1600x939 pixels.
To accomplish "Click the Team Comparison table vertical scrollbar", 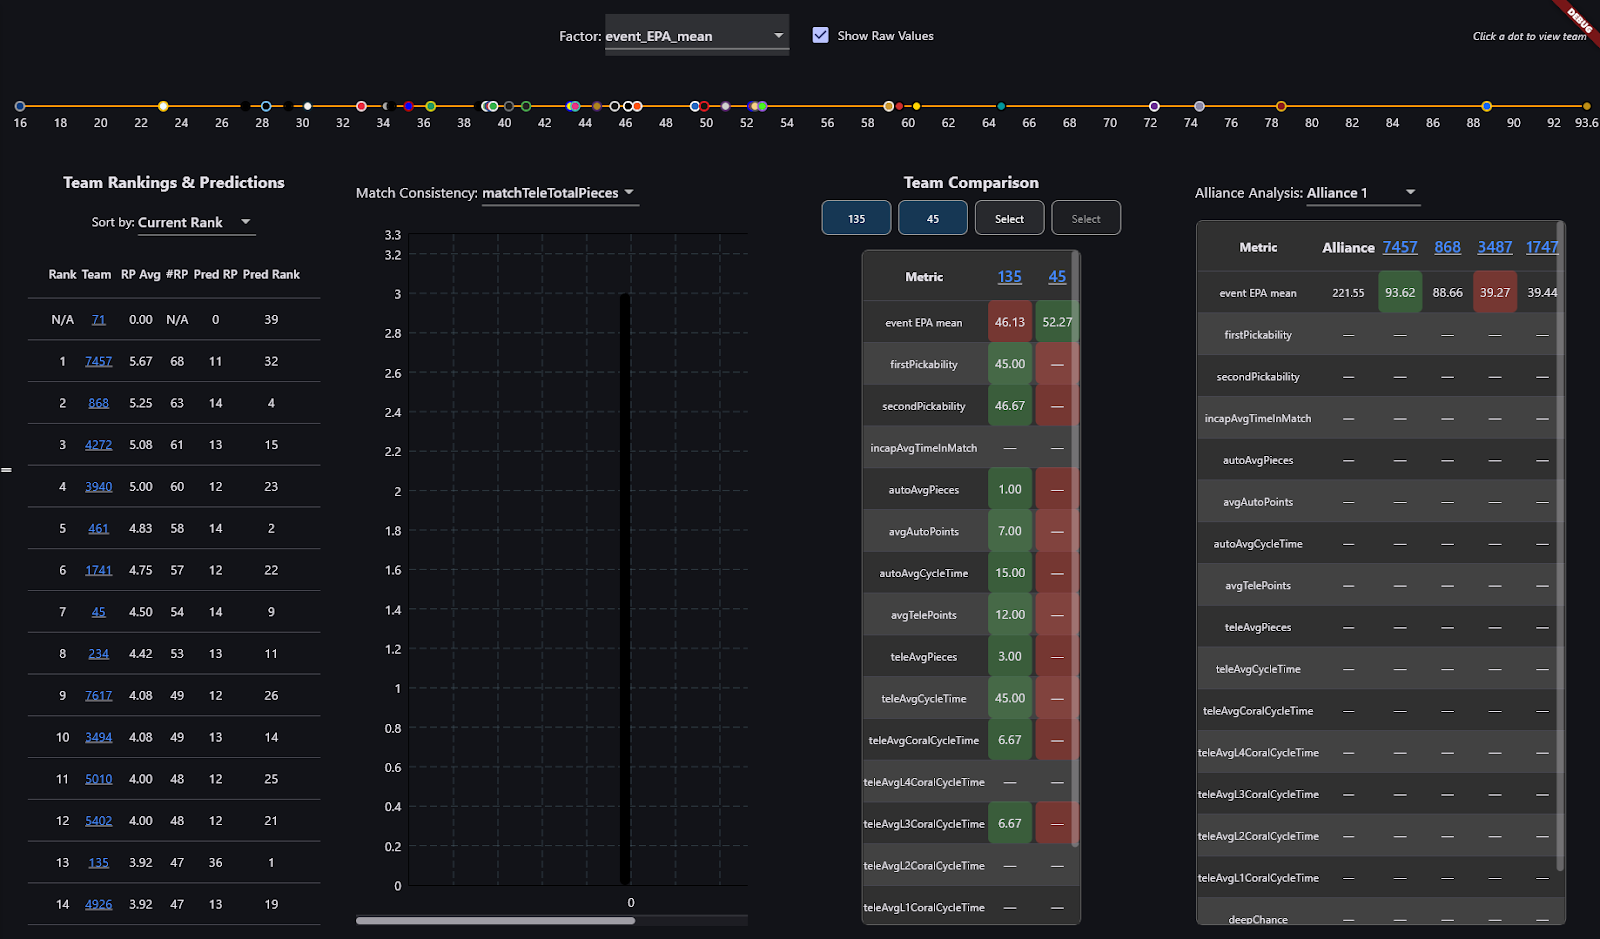I will tap(1075, 550).
